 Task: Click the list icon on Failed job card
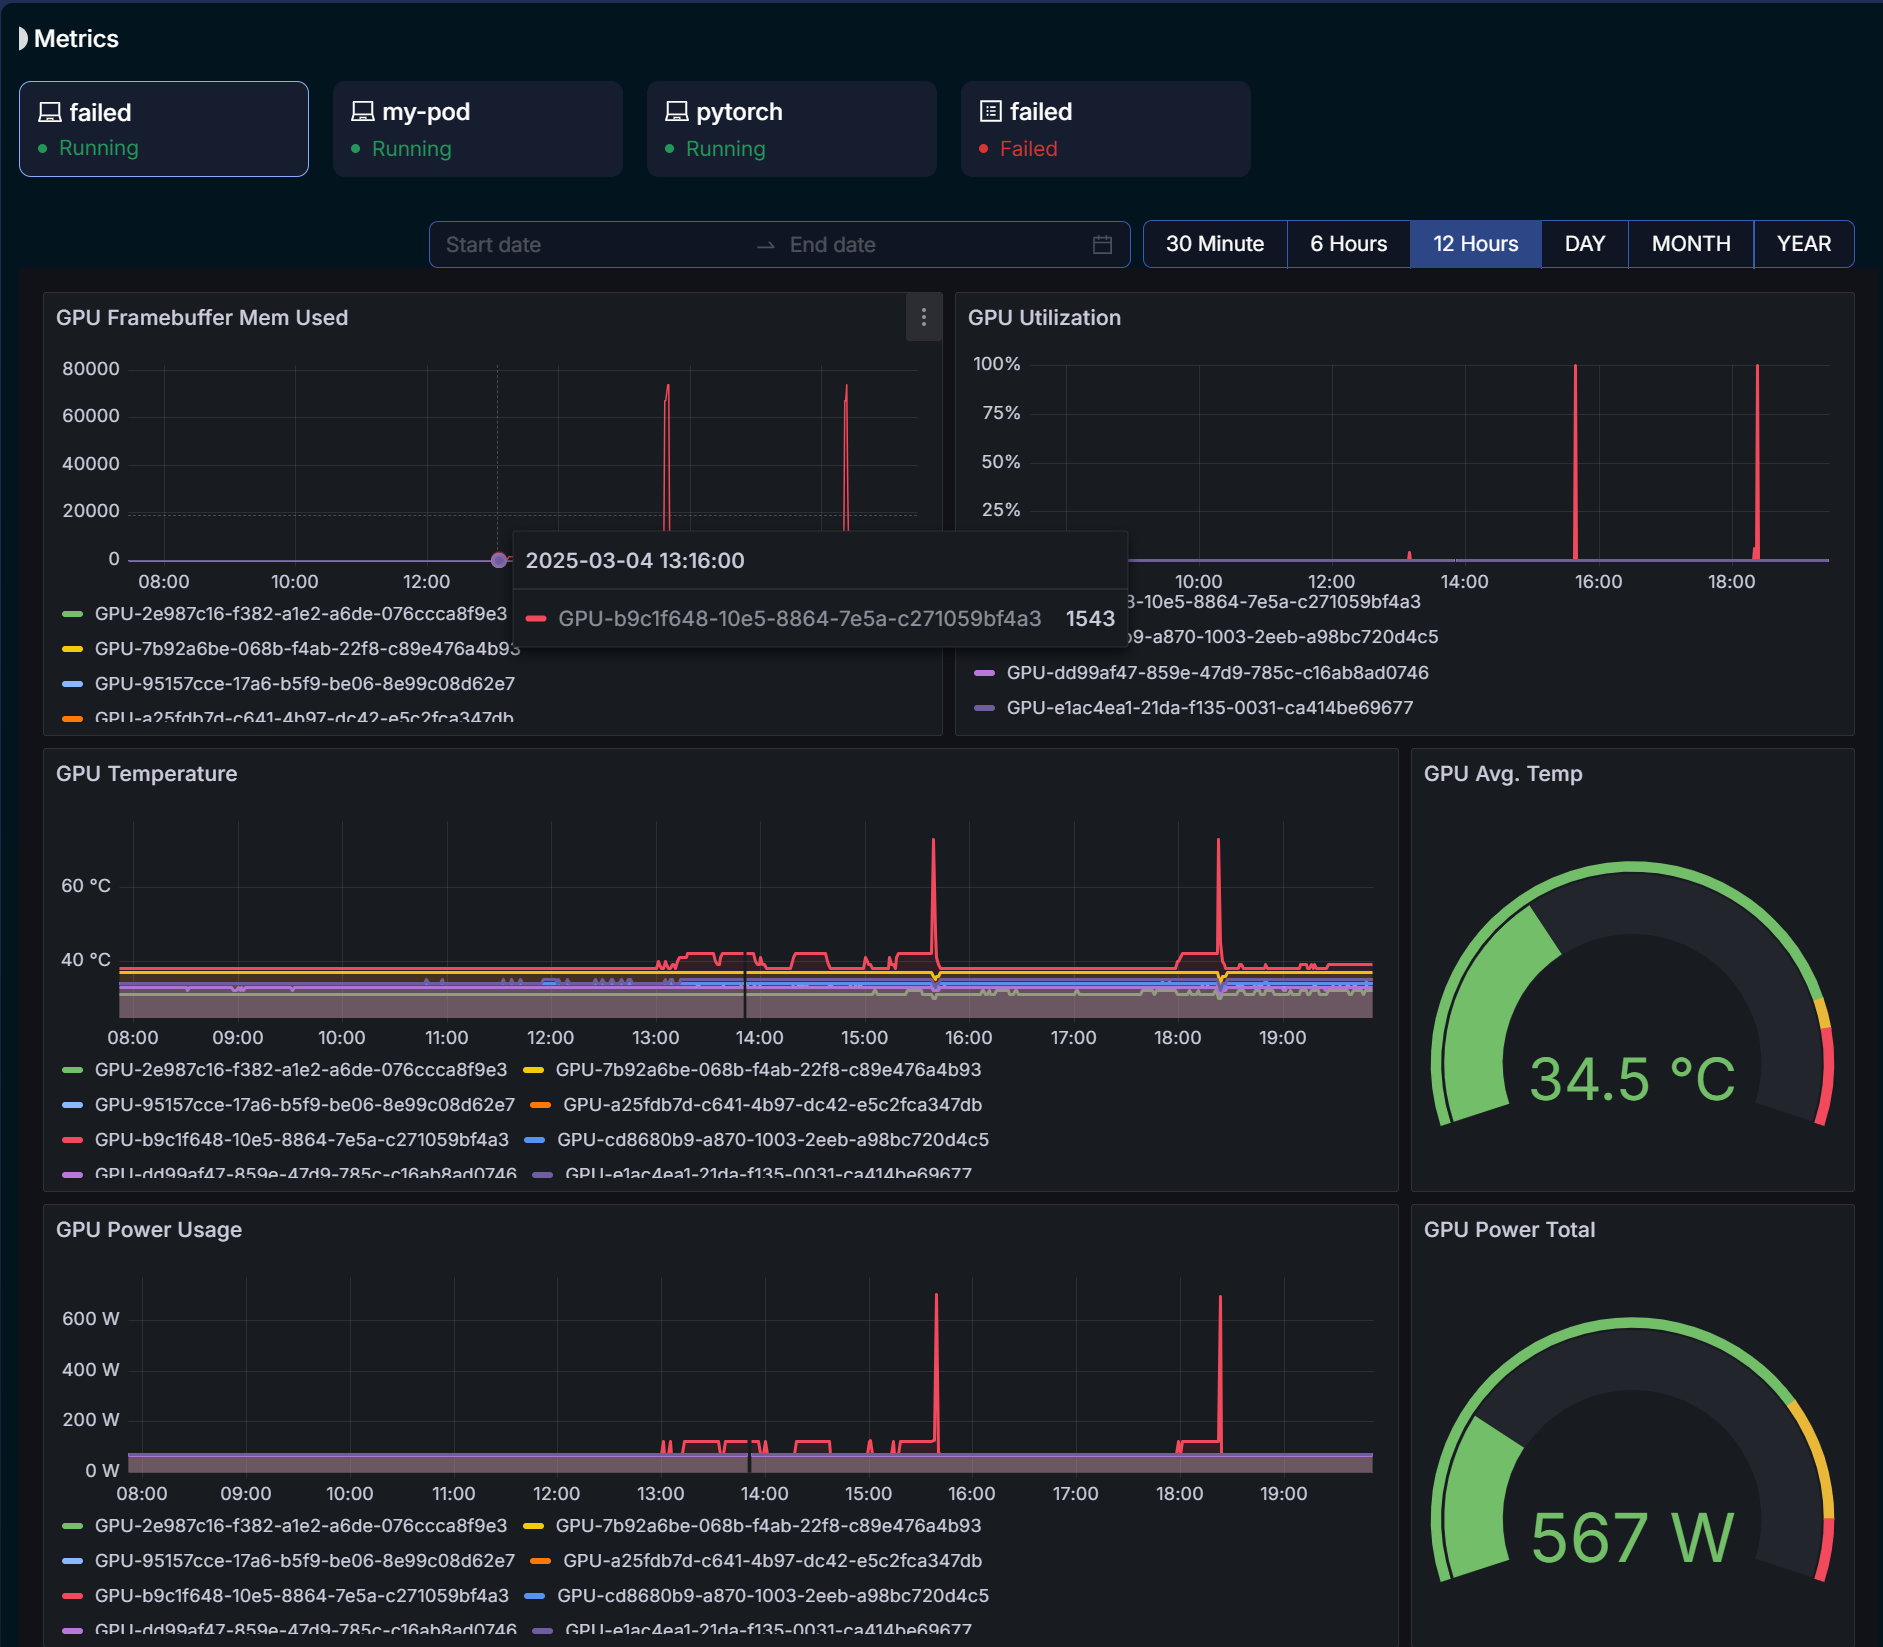[991, 112]
